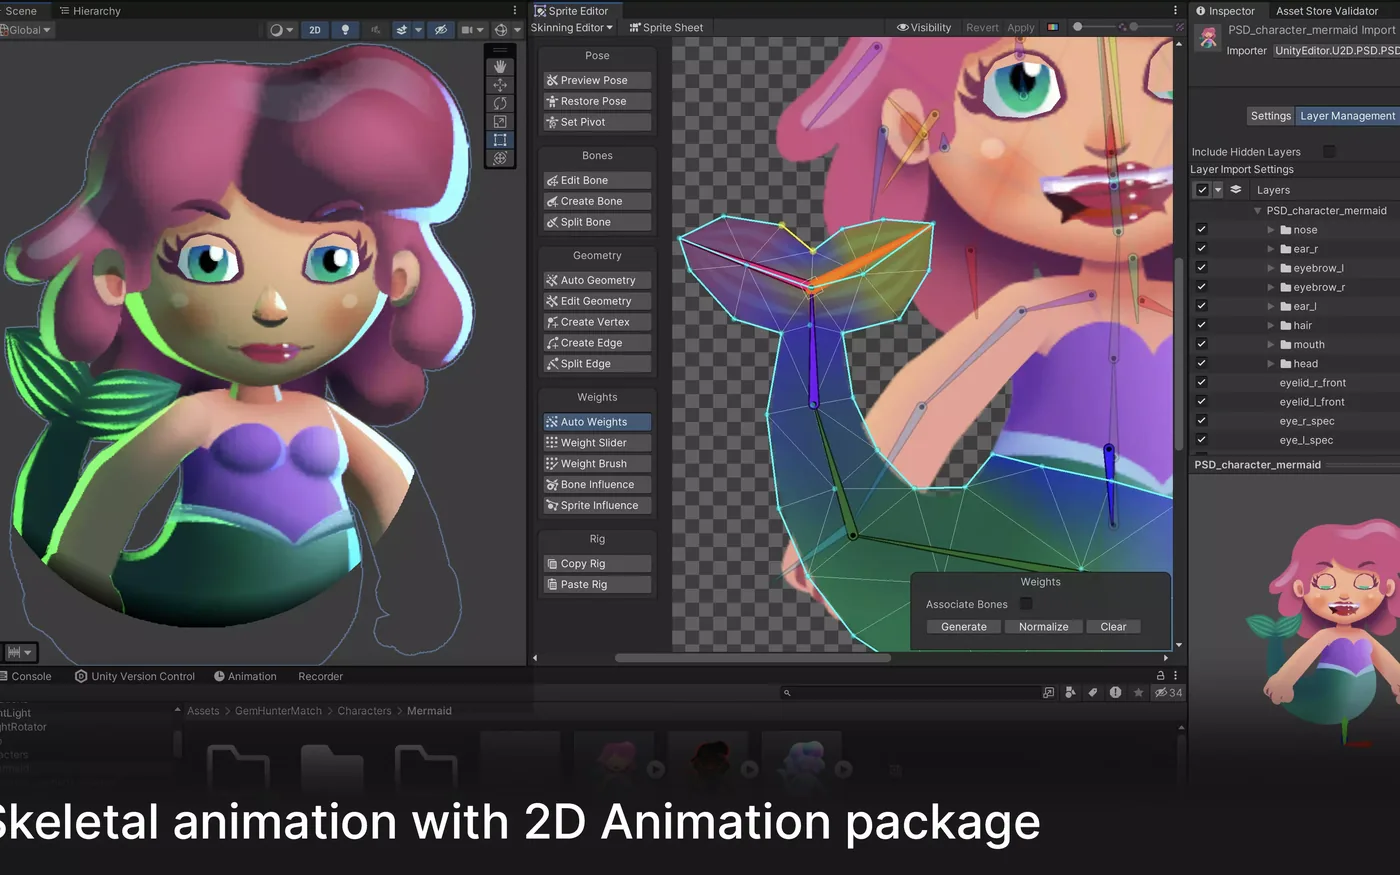1400x875 pixels.
Task: Click the Scene audio mute icon
Action: click(x=376, y=30)
